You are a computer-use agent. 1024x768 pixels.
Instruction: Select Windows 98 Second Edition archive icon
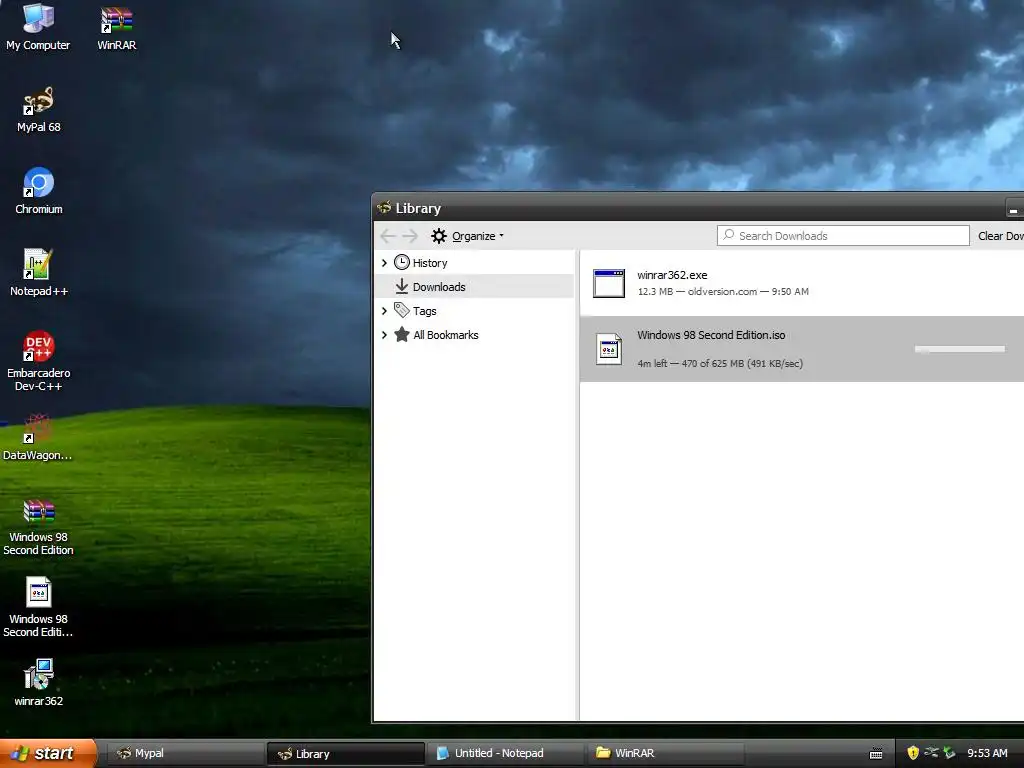(39, 526)
